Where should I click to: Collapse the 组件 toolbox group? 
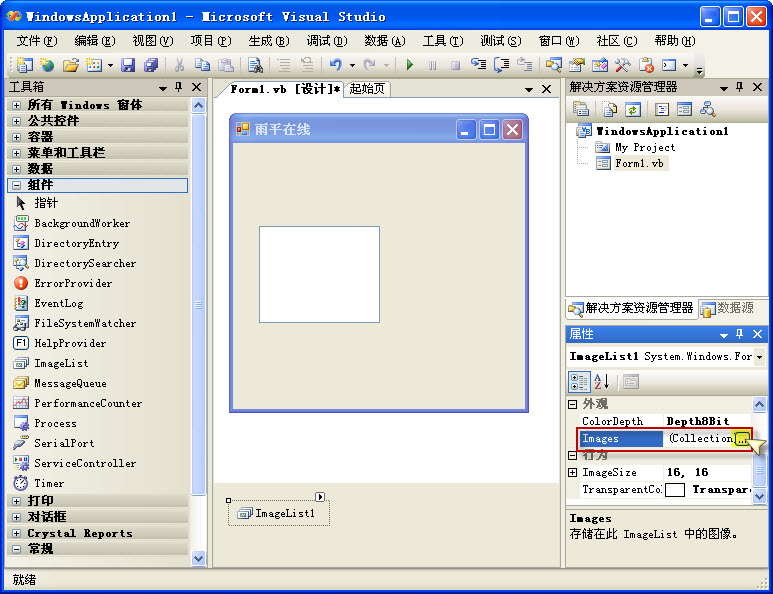tap(16, 185)
